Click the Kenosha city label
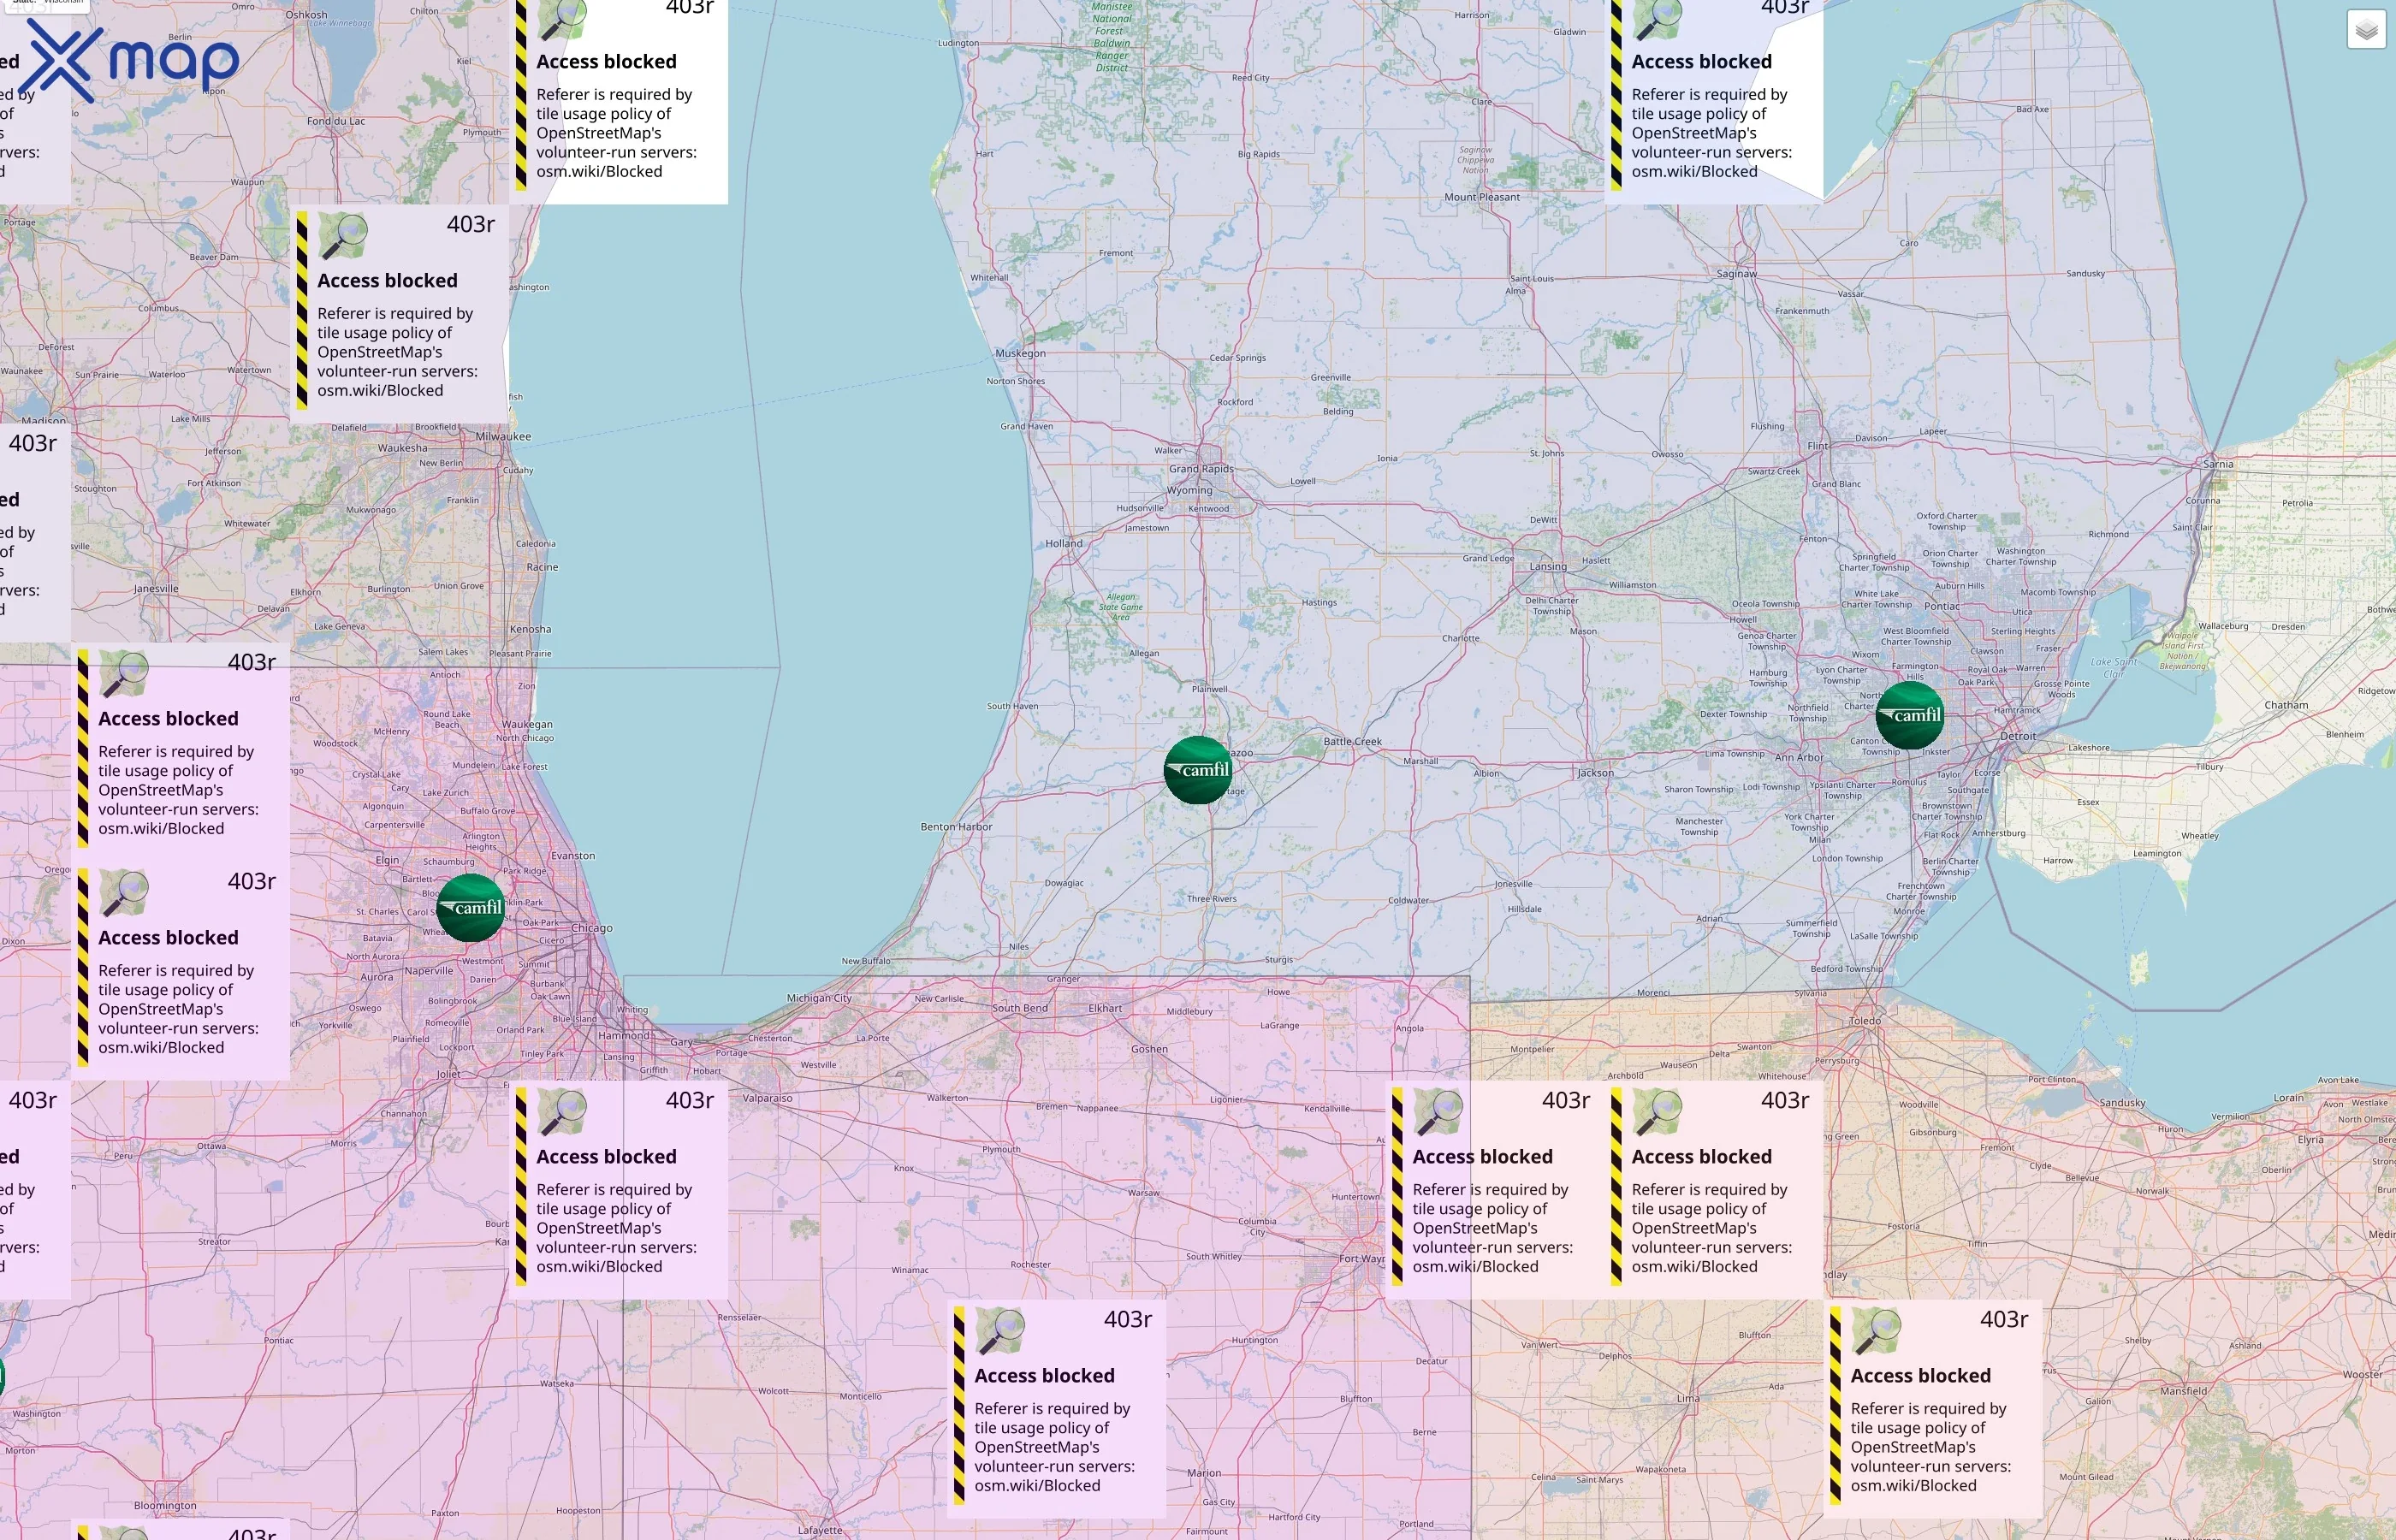Viewport: 2396px width, 1540px height. click(530, 629)
